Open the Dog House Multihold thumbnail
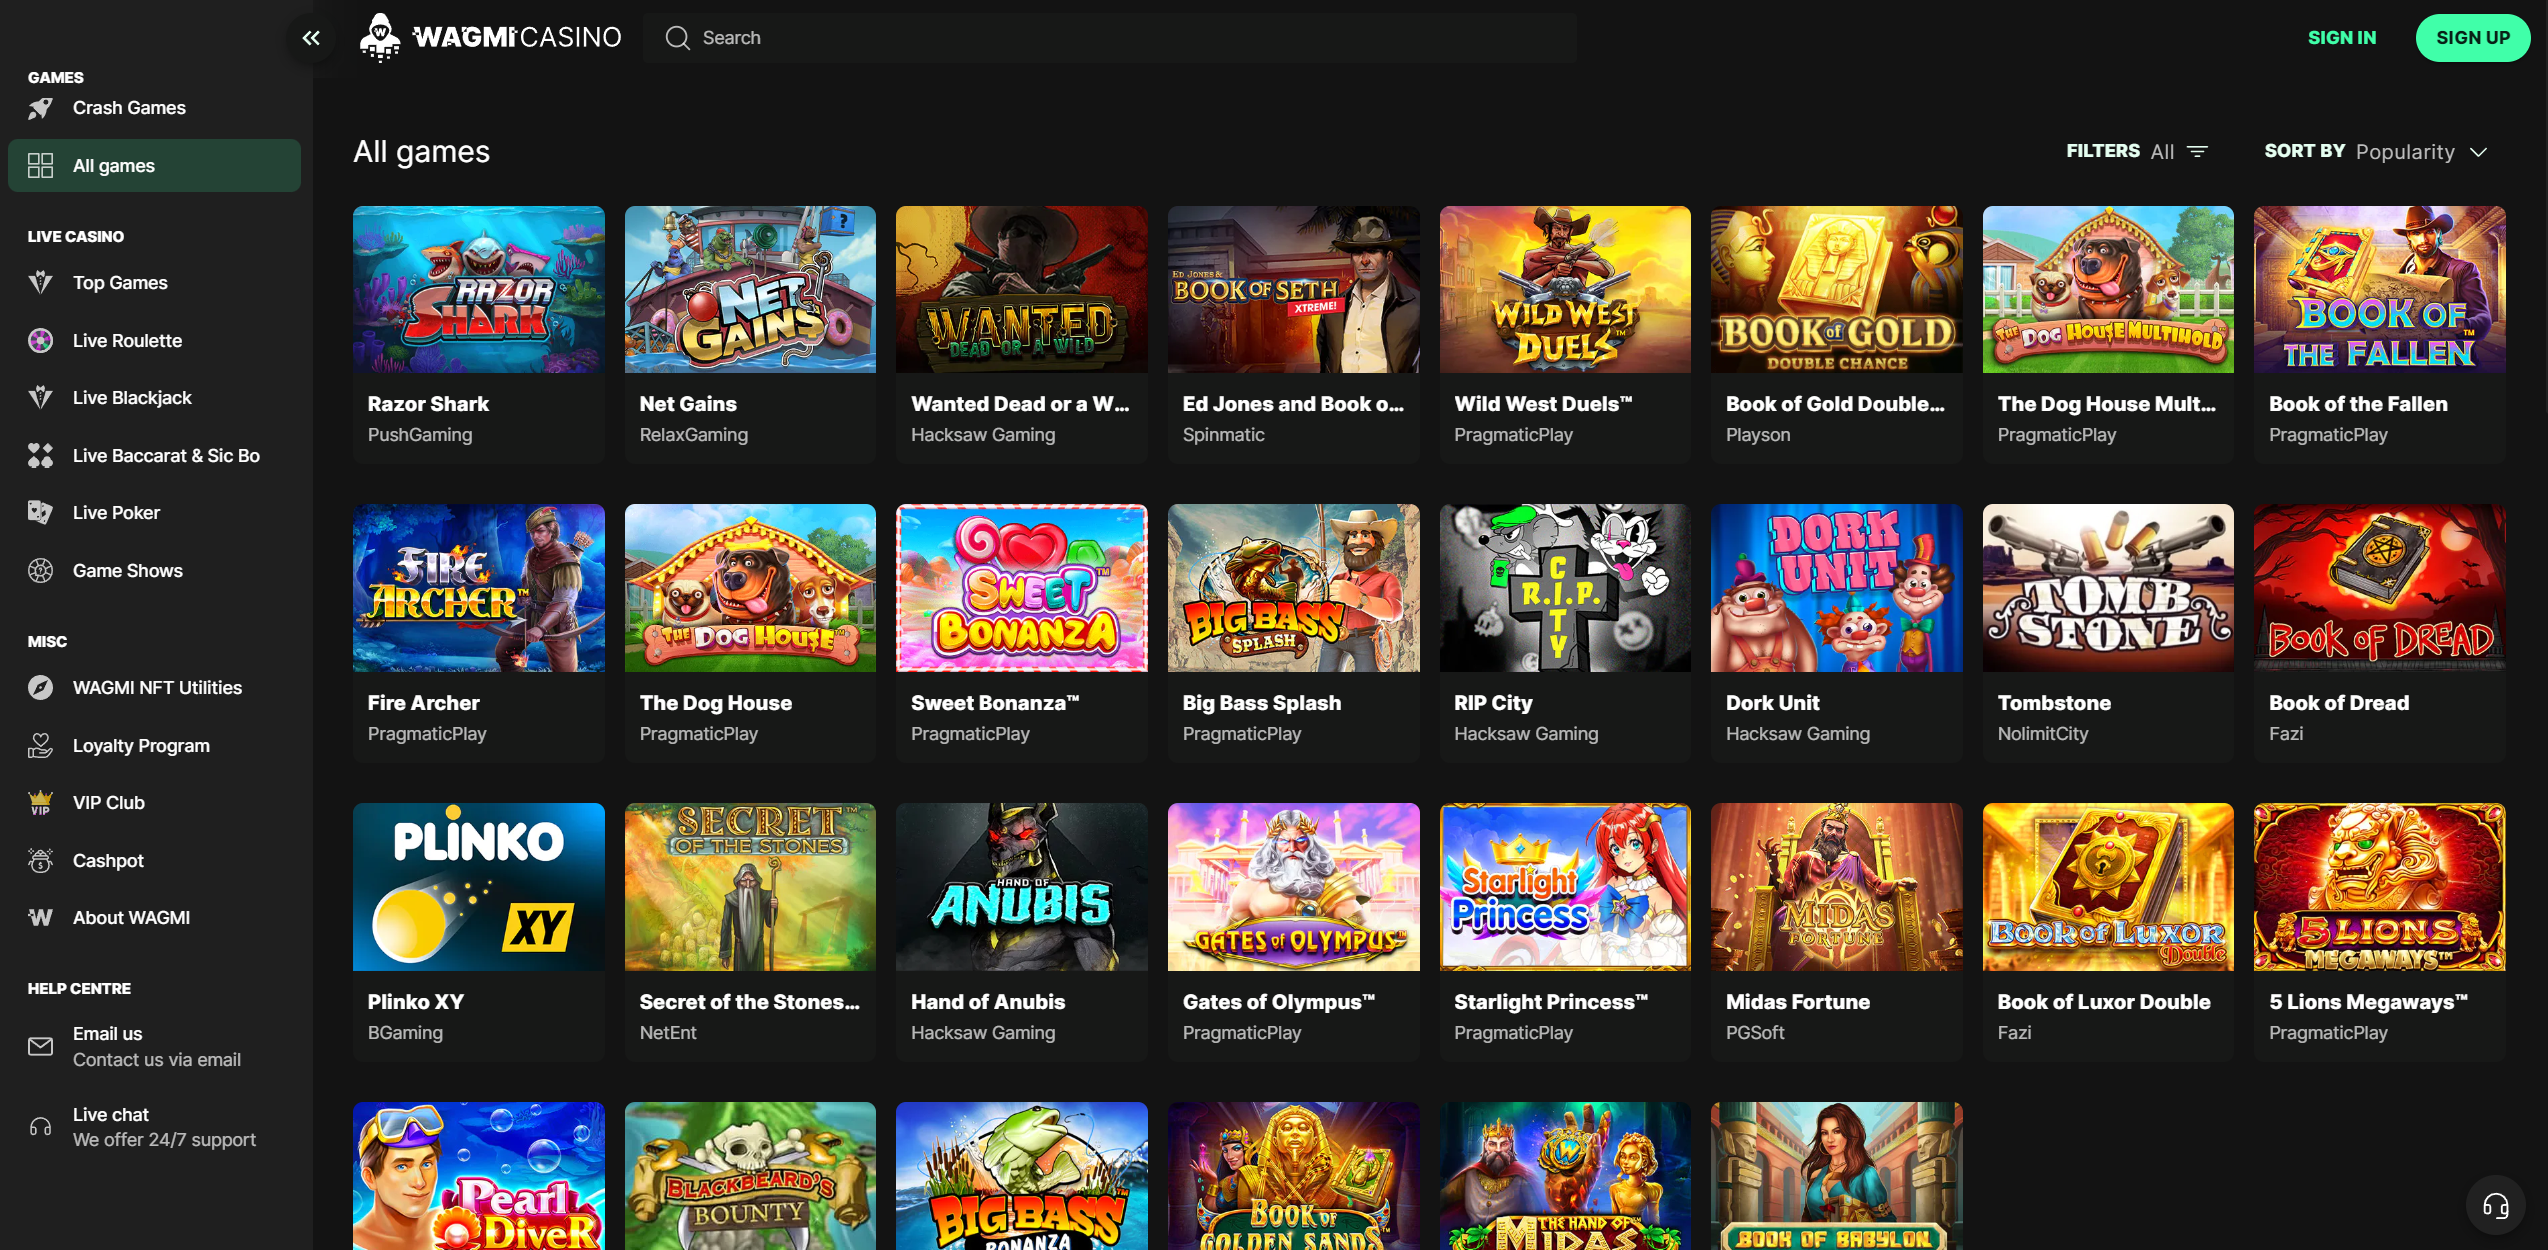2548x1250 pixels. tap(2108, 290)
